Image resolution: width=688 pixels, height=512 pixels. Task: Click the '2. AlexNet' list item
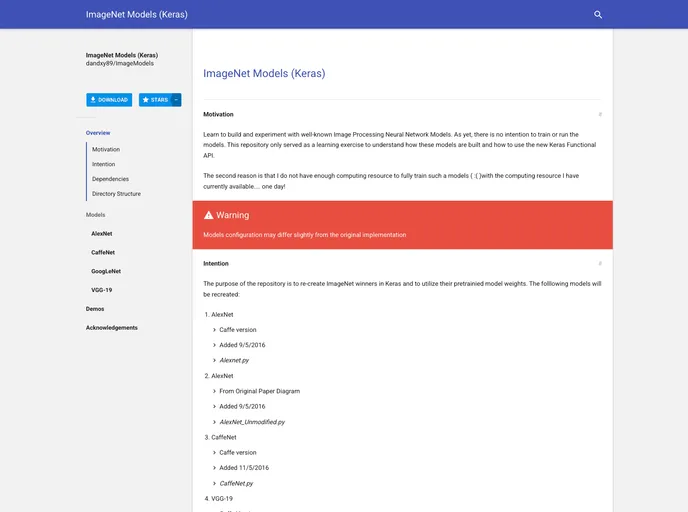pos(219,376)
